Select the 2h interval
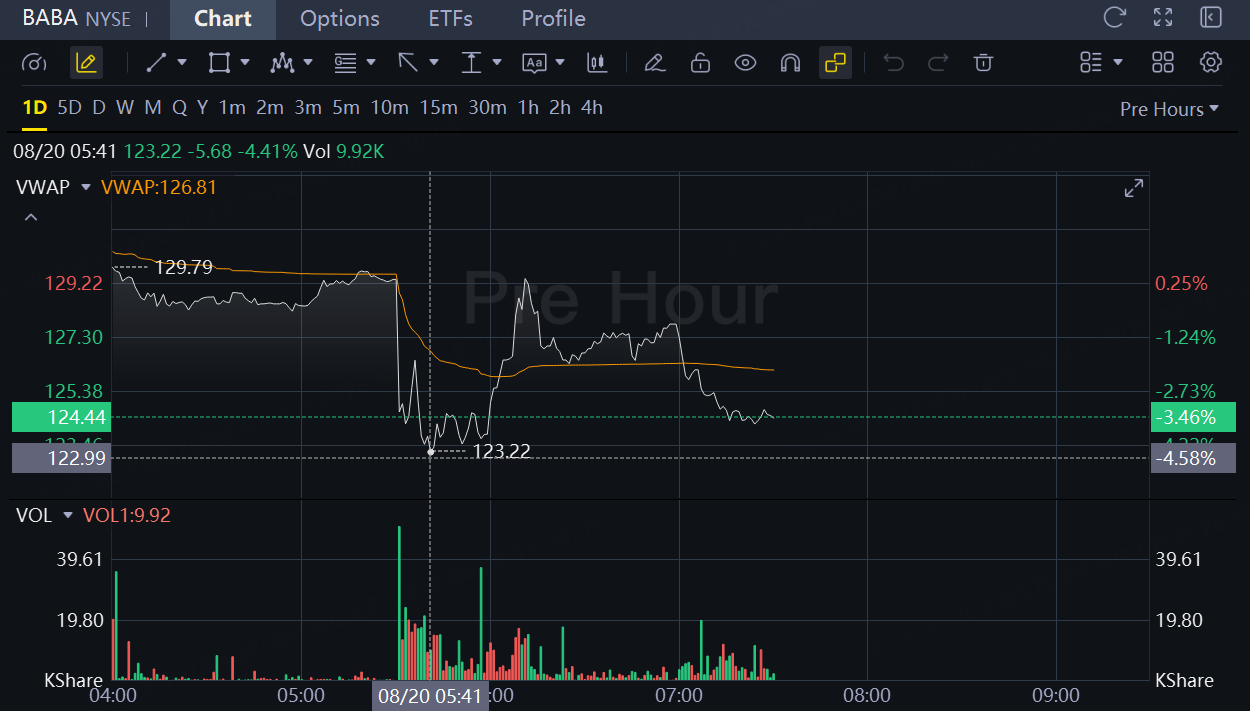1250x711 pixels. click(560, 108)
